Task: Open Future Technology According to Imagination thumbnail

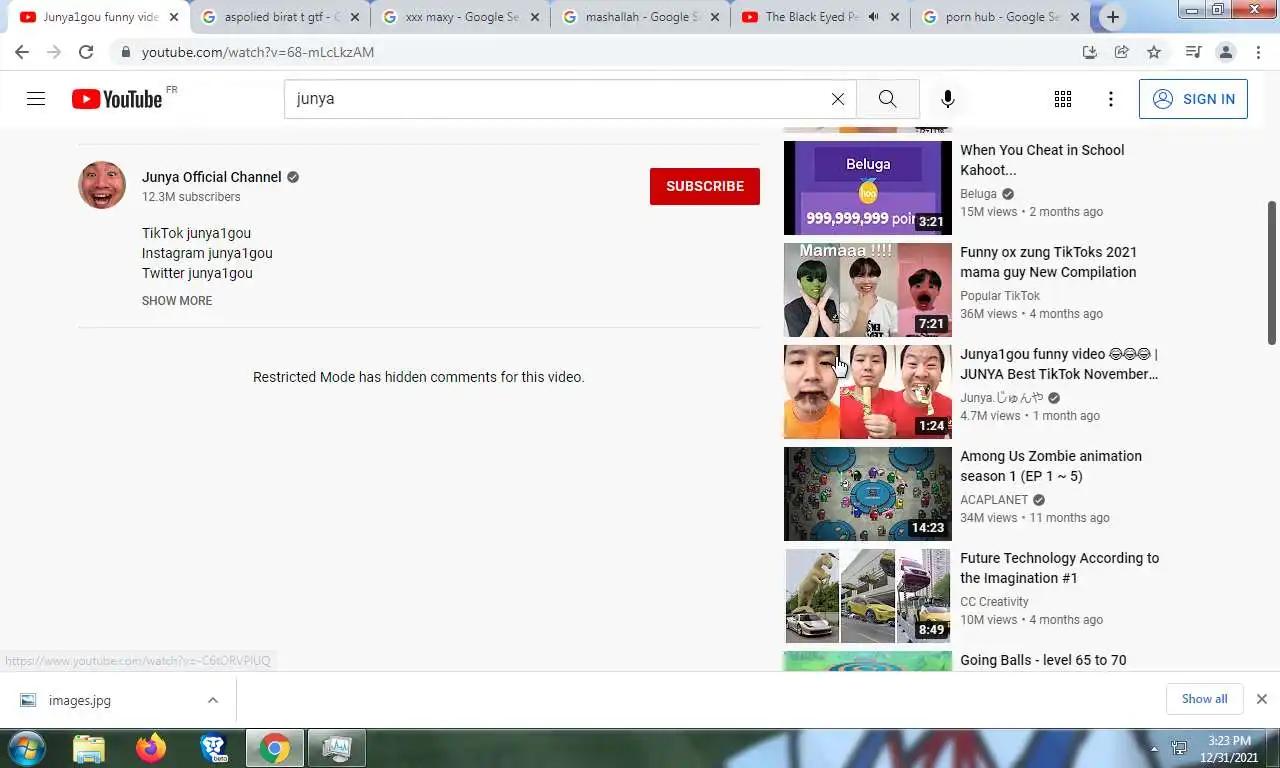Action: tap(868, 596)
